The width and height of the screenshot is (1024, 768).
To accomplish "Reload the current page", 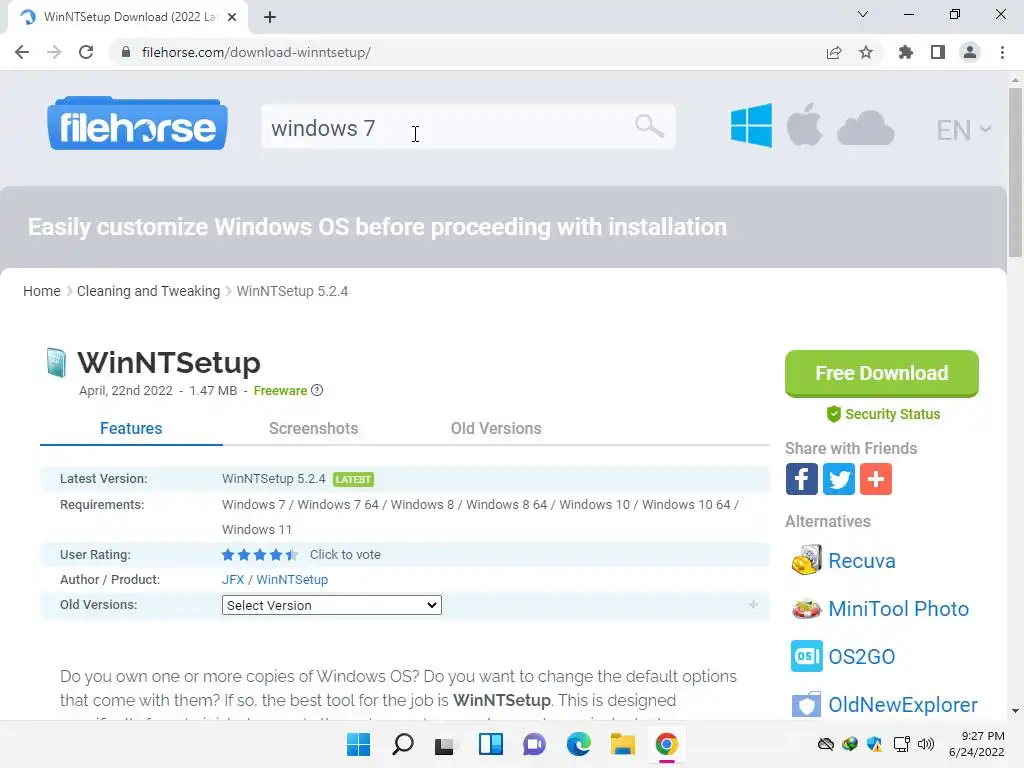I will pos(86,52).
